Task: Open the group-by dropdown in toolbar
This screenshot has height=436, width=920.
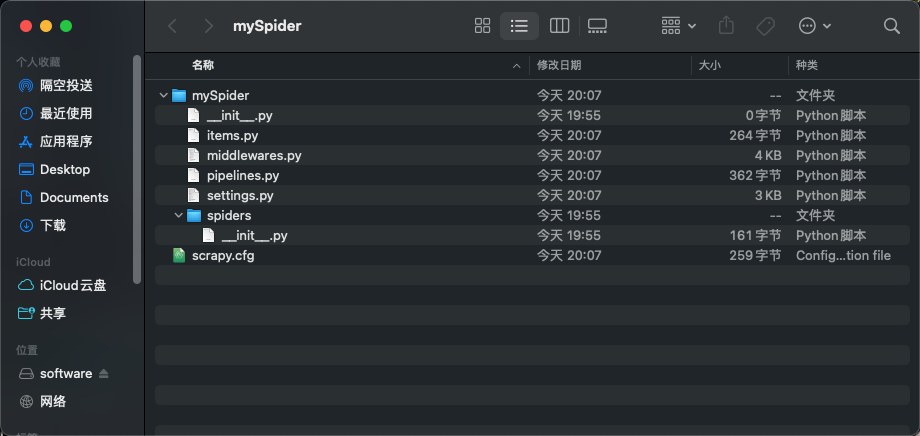Action: [679, 26]
